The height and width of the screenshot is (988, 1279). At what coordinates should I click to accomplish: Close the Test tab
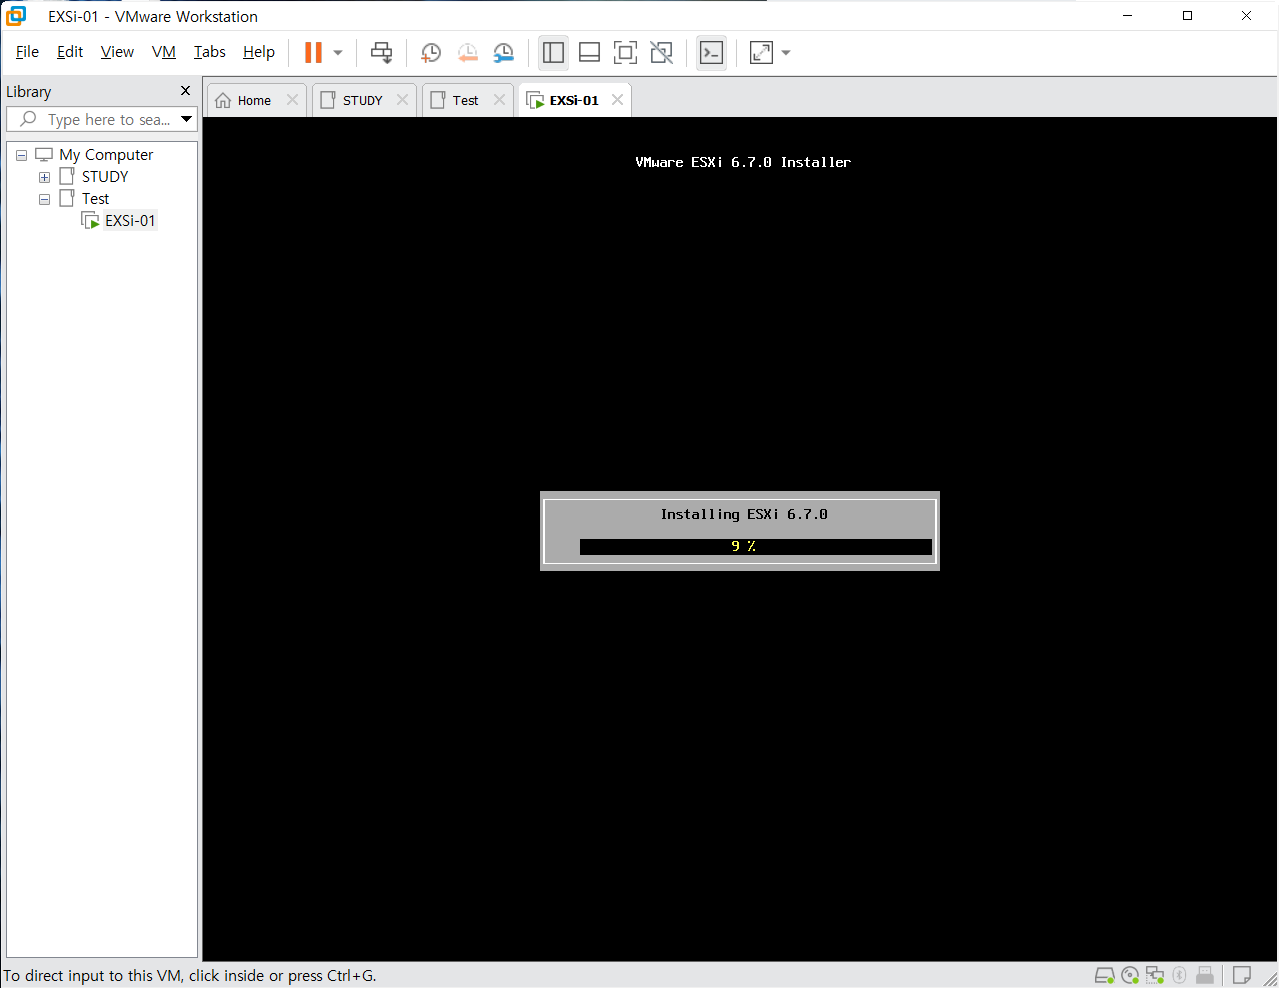[499, 100]
